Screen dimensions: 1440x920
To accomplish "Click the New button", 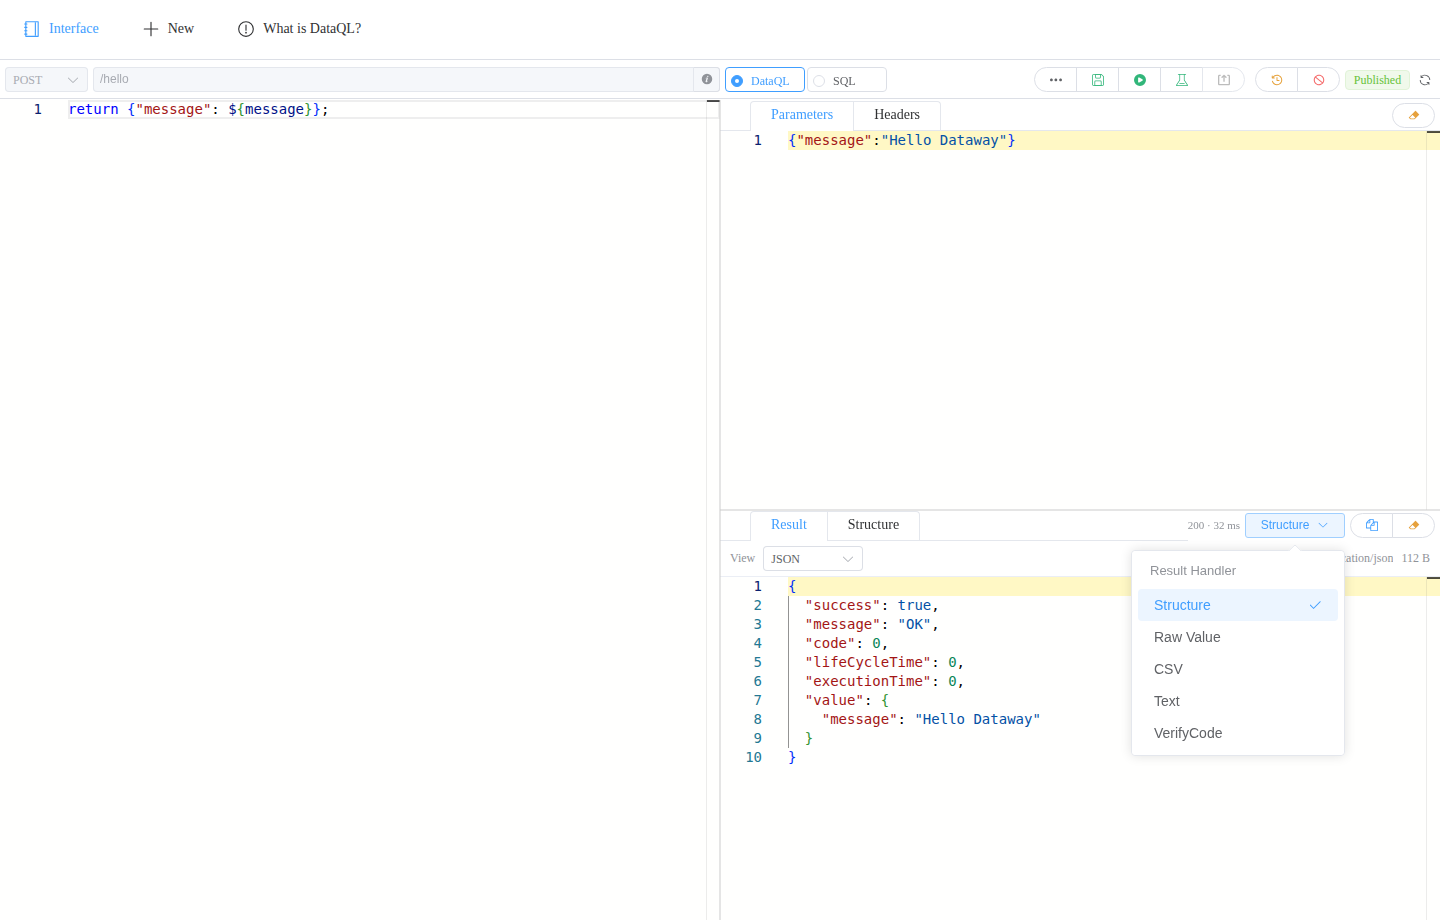I will [x=168, y=29].
